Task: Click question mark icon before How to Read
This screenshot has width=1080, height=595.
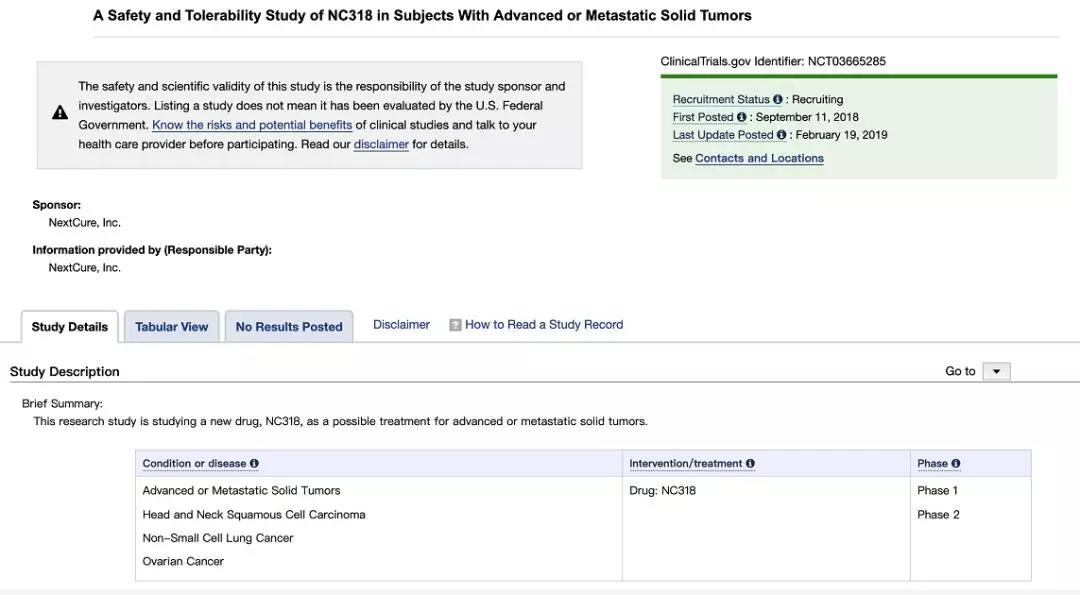Action: 455,325
